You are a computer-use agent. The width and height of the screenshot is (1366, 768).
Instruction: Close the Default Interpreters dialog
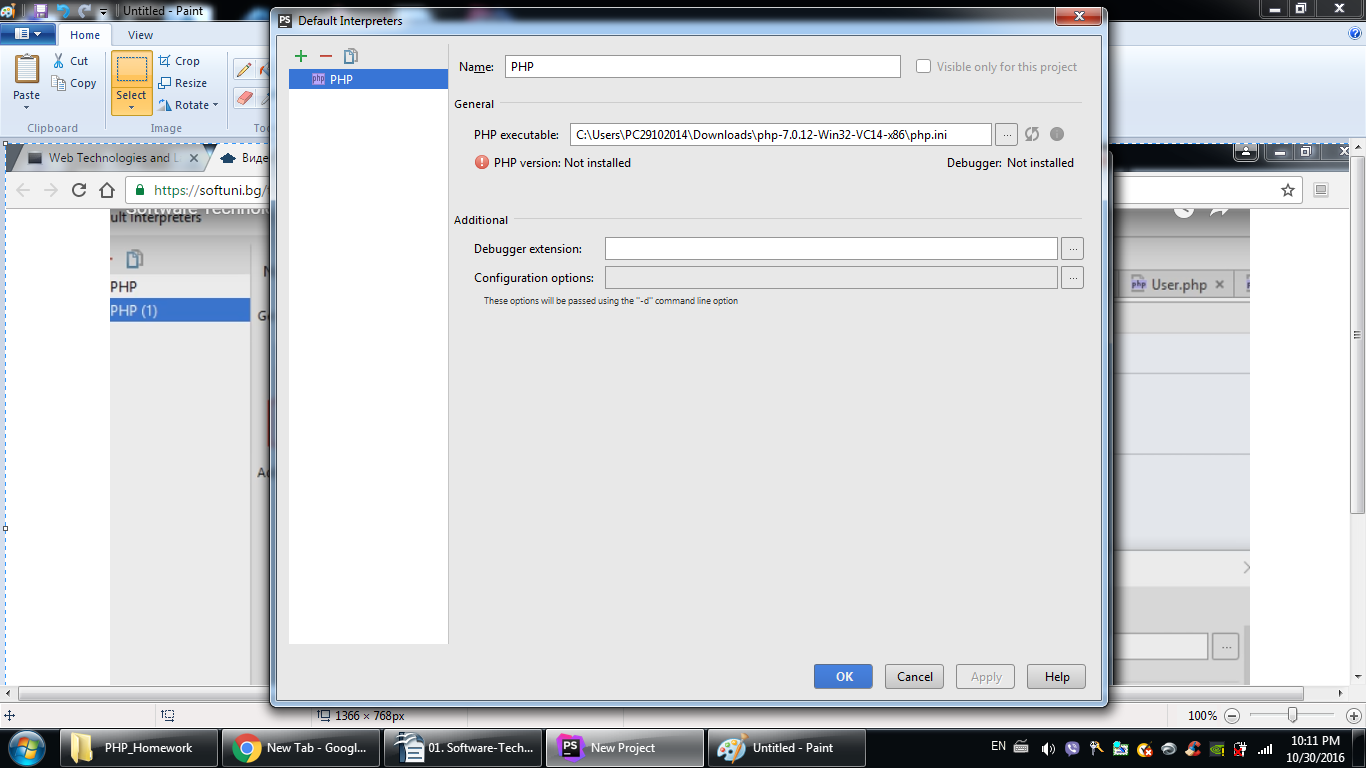(x=1078, y=17)
